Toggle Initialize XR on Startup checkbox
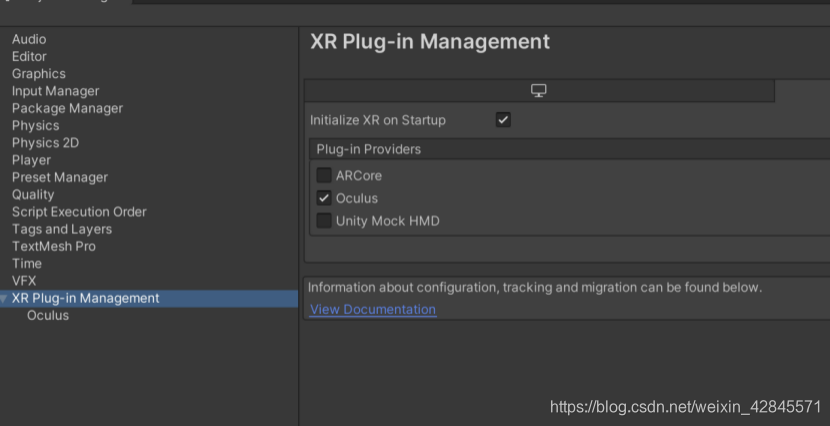 coord(503,120)
